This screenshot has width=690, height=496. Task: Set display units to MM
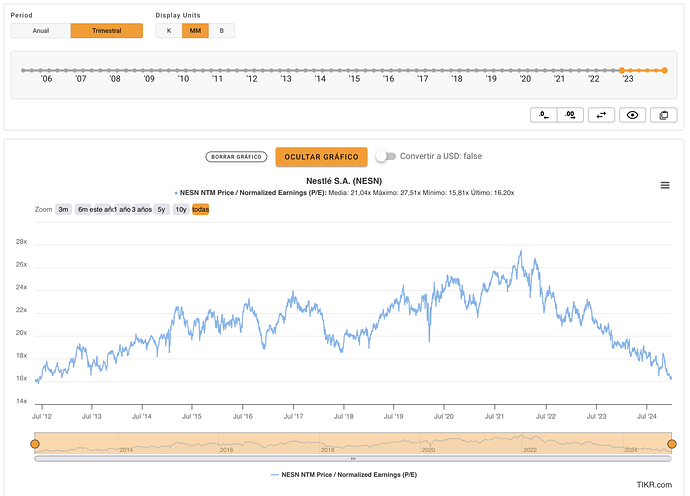pos(195,31)
